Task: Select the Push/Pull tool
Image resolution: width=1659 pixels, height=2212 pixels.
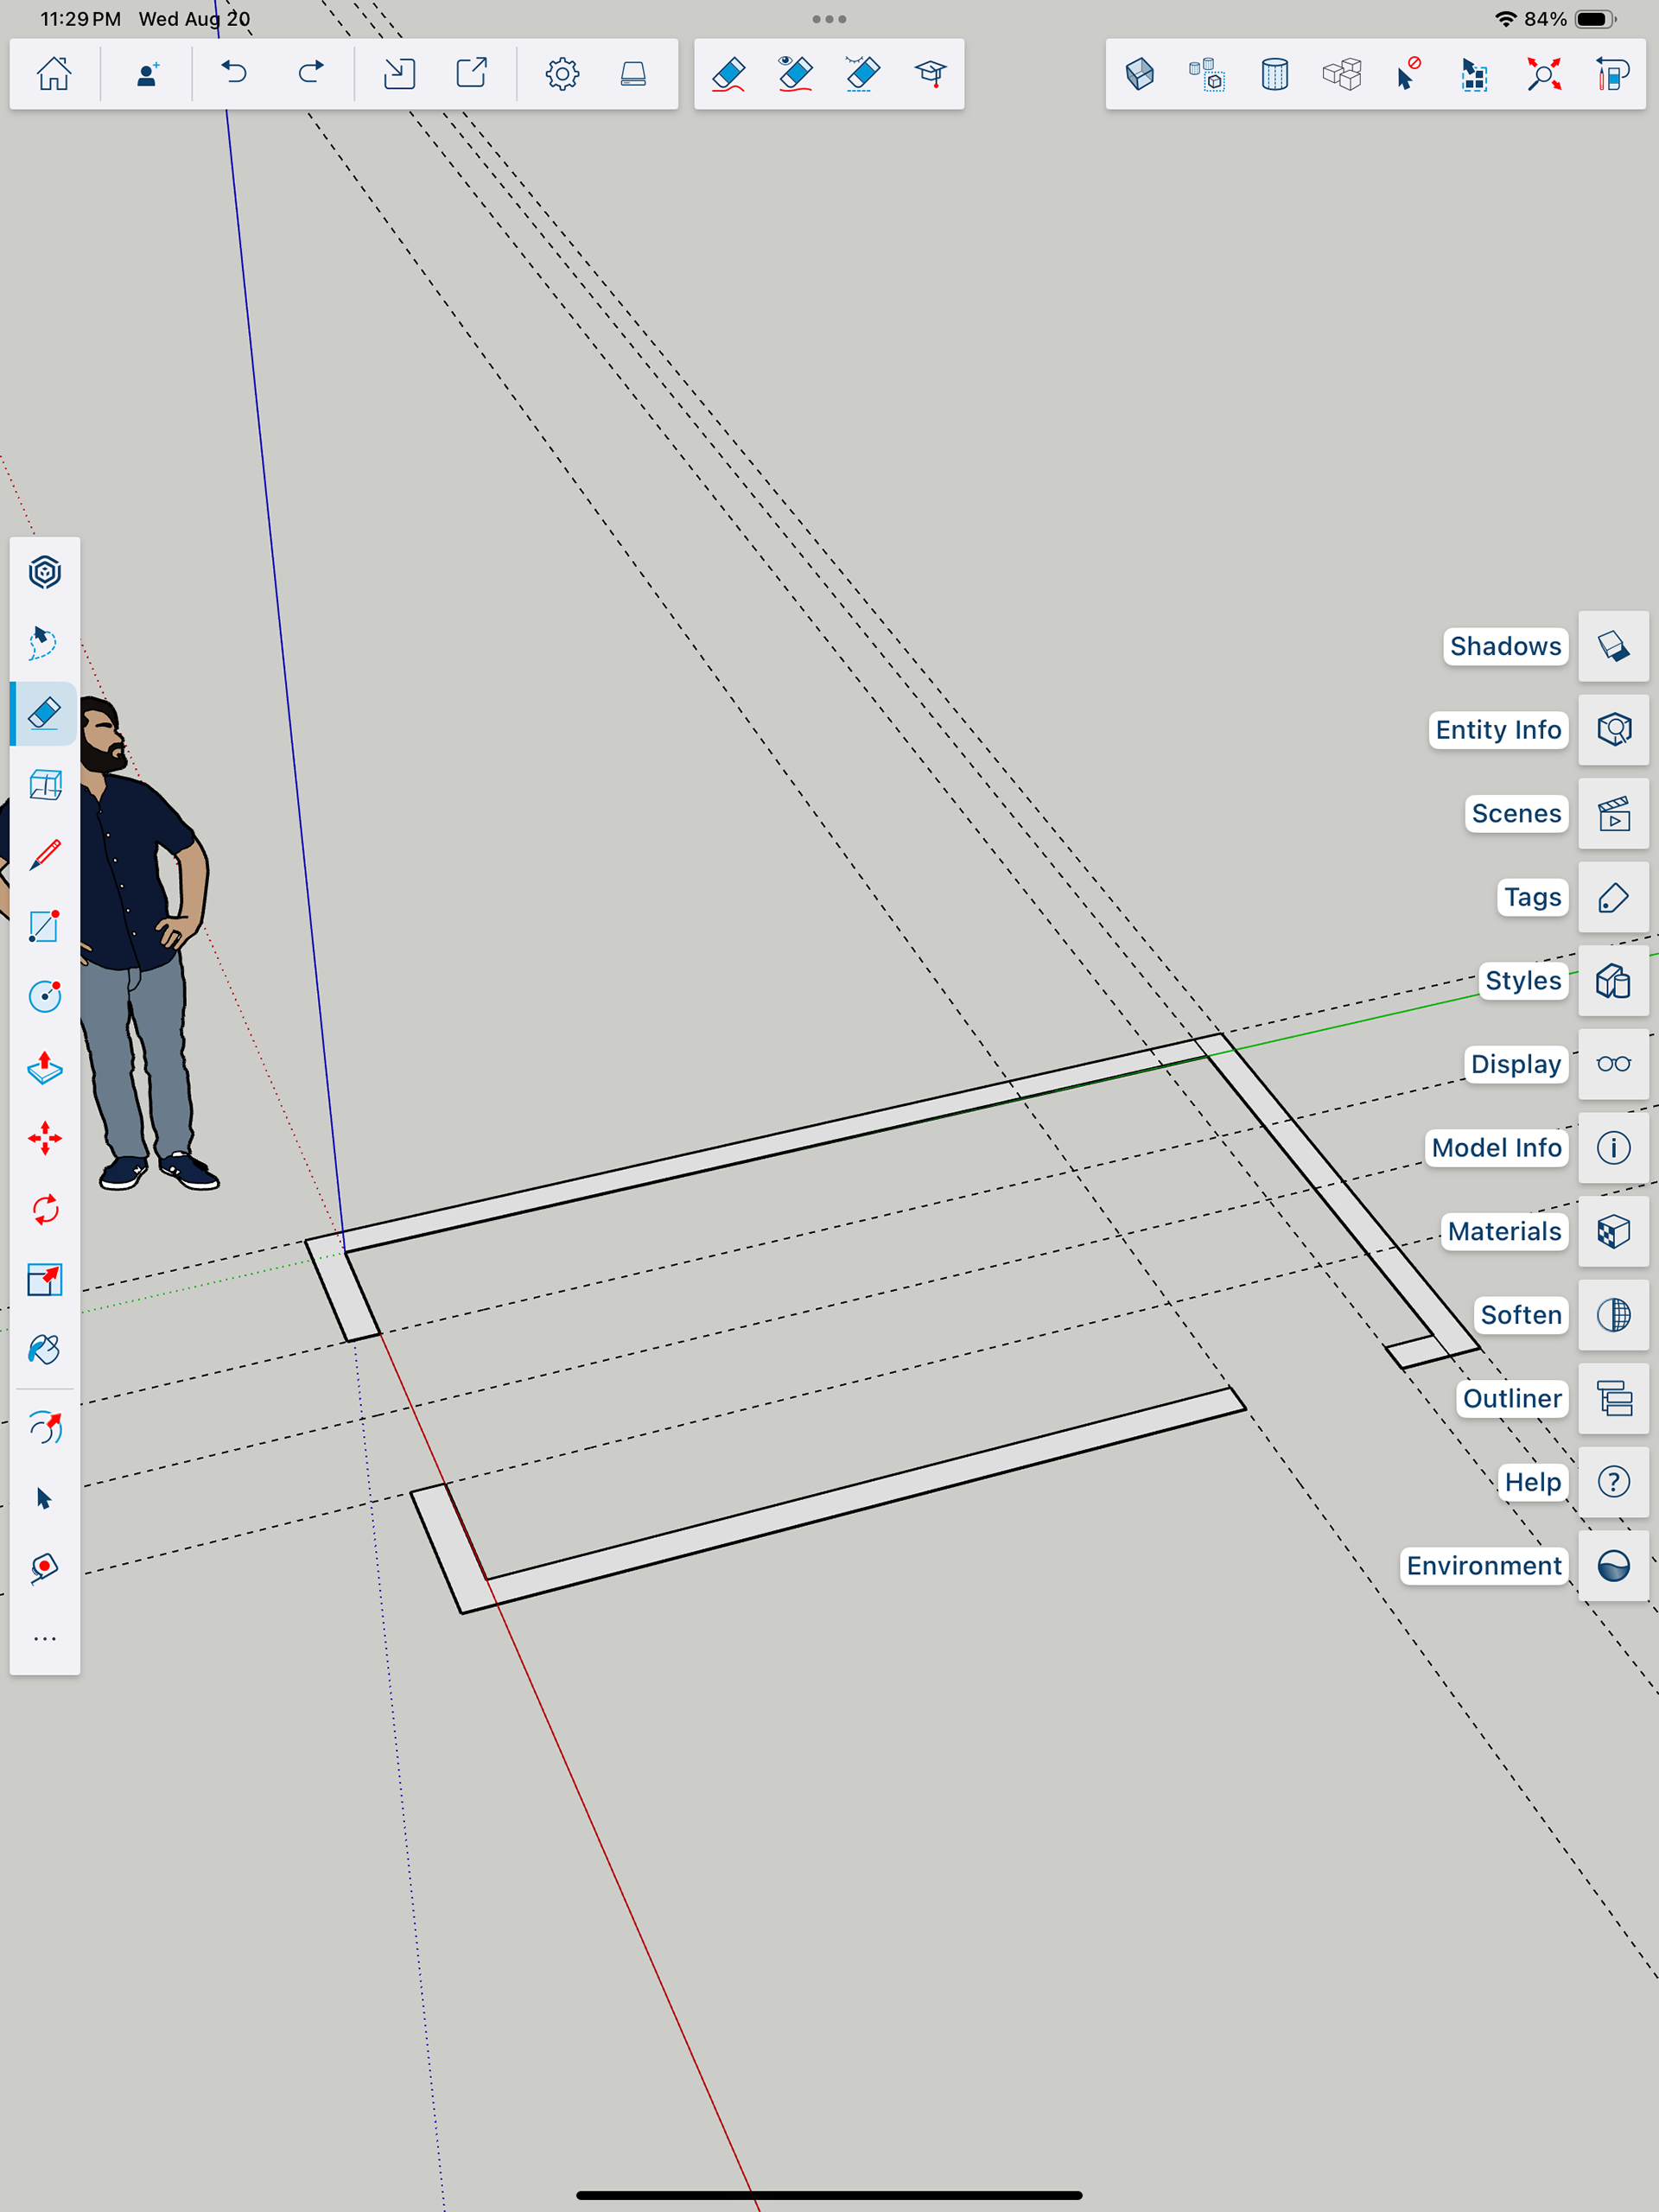Action: (44, 1068)
